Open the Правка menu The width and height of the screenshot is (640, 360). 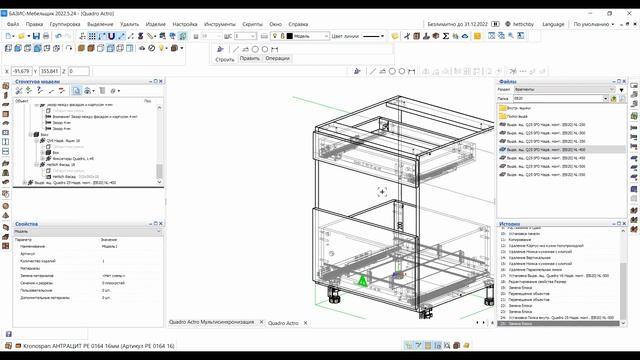coord(34,24)
